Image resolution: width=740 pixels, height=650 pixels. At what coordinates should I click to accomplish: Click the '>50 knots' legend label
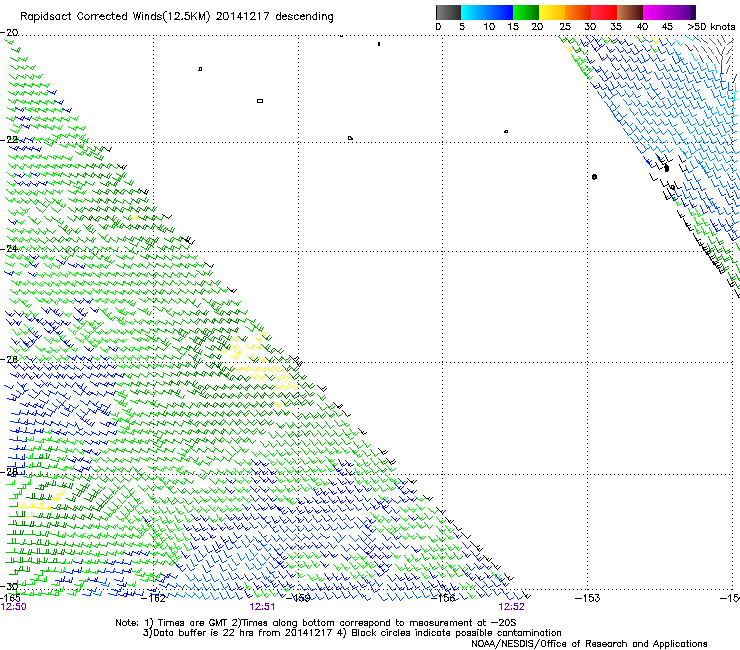click(x=711, y=27)
